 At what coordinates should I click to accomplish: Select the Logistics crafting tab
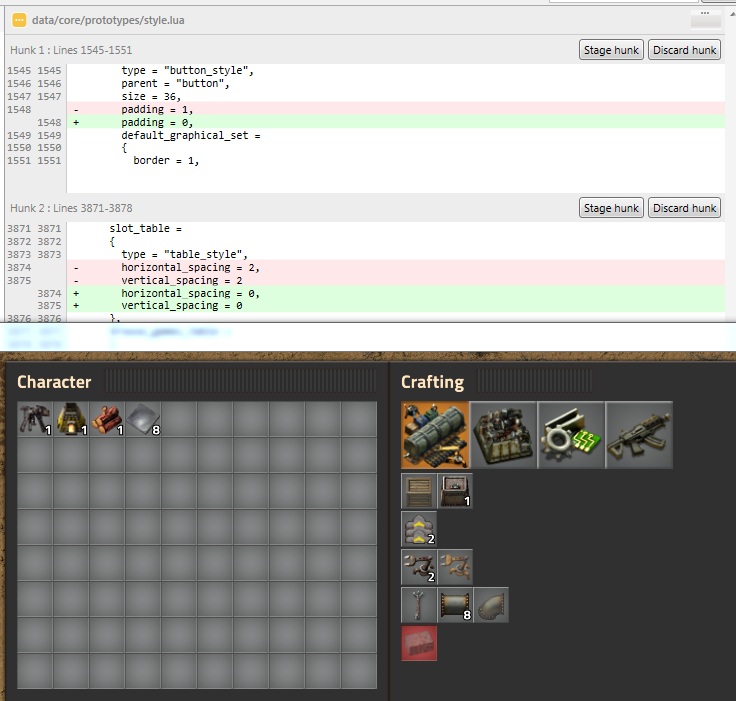[x=435, y=435]
